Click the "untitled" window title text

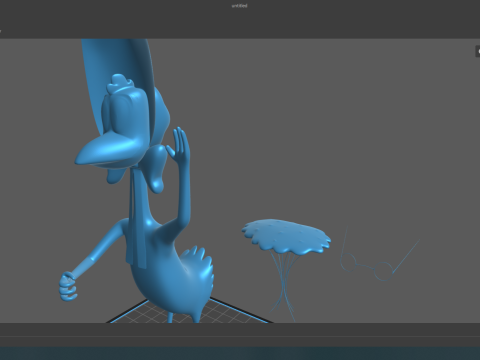pyautogui.click(x=240, y=6)
